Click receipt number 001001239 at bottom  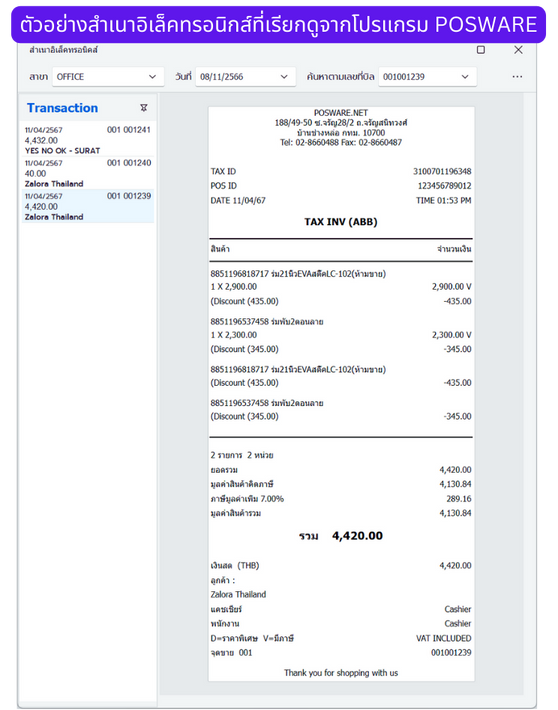pyautogui.click(x=451, y=652)
